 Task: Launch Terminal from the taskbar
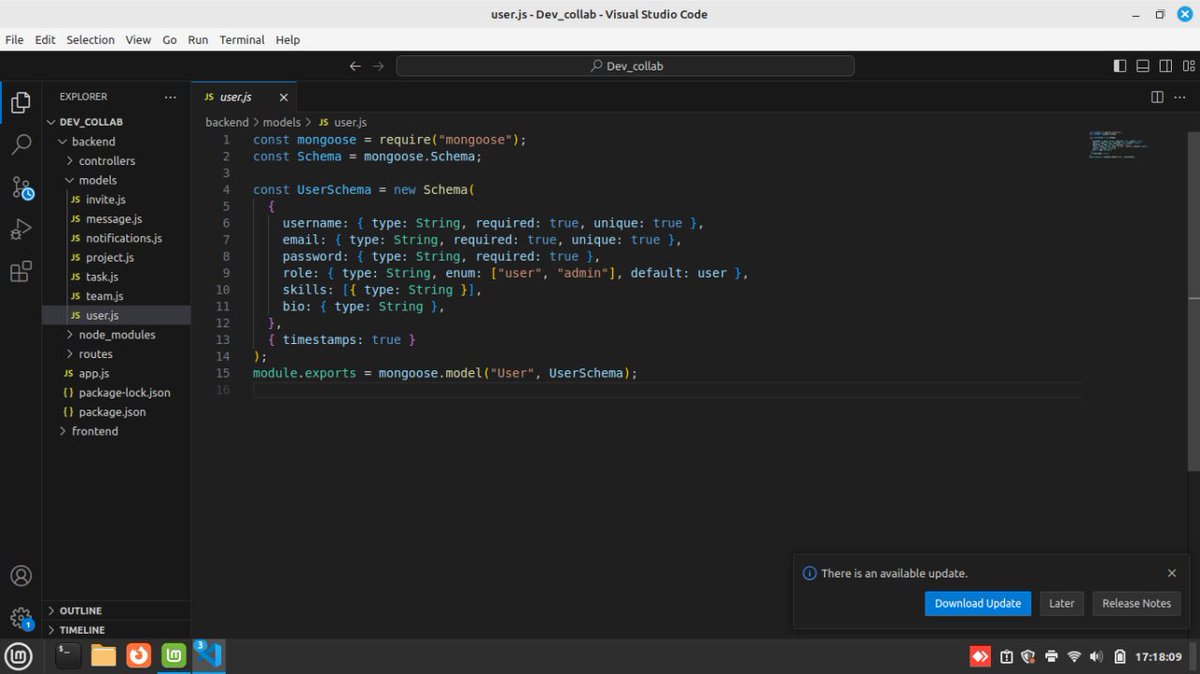[x=68, y=656]
